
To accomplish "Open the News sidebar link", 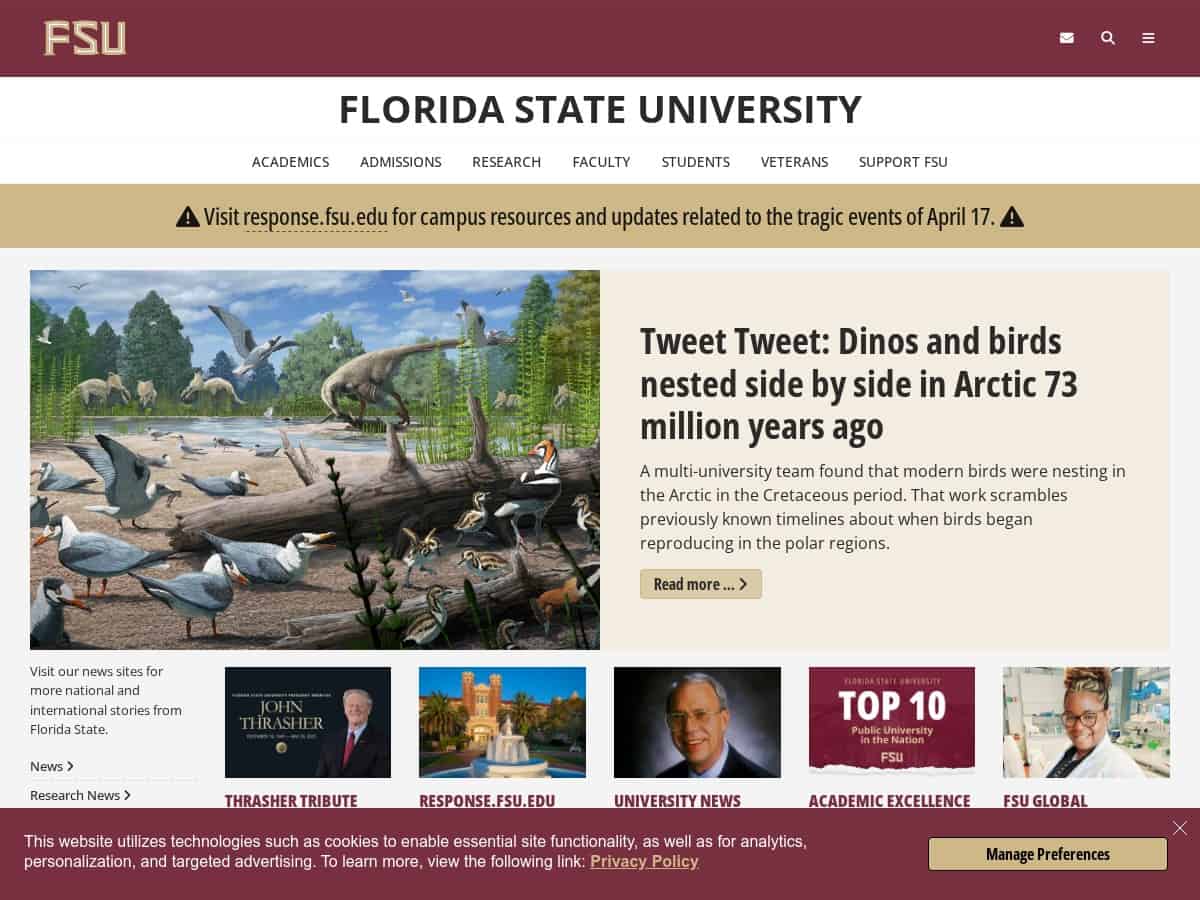I will [52, 766].
